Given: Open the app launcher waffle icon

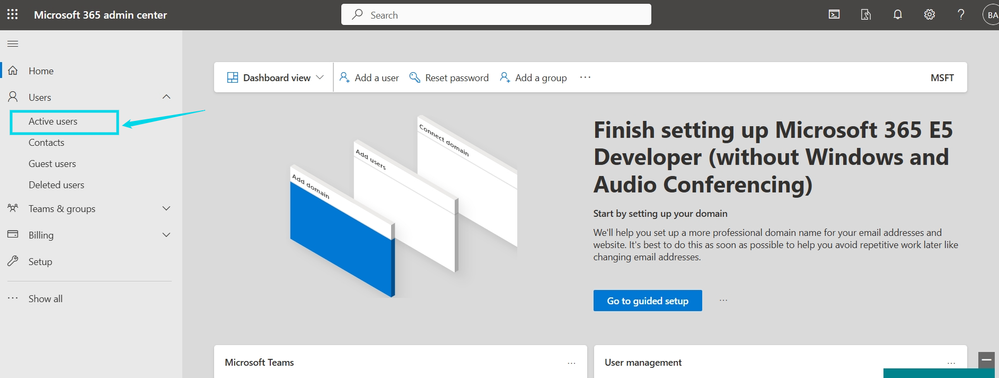Looking at the screenshot, I should coord(12,14).
